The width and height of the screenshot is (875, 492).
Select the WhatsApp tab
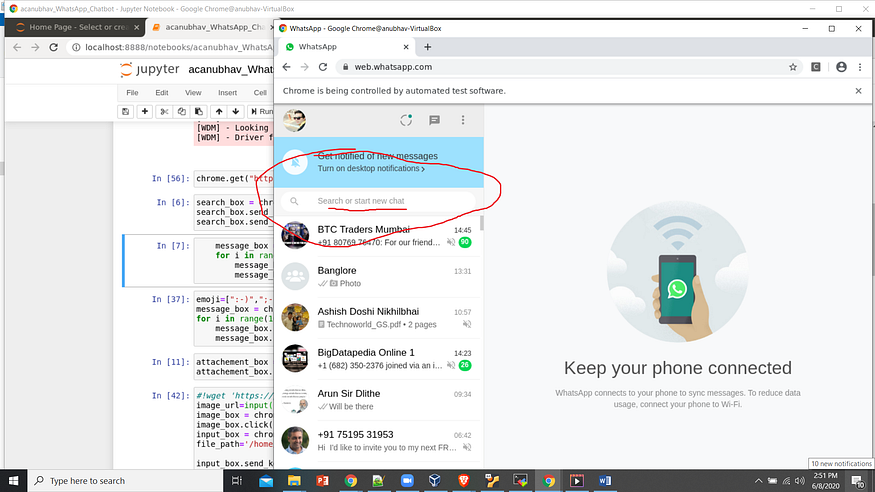(346, 47)
